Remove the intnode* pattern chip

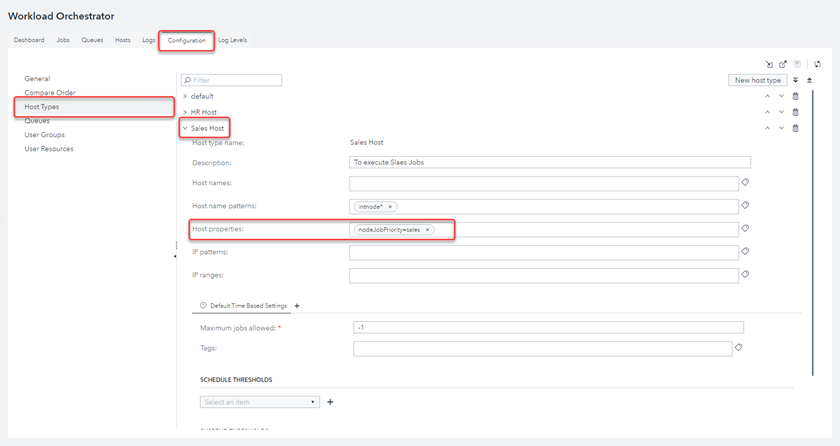[390, 206]
